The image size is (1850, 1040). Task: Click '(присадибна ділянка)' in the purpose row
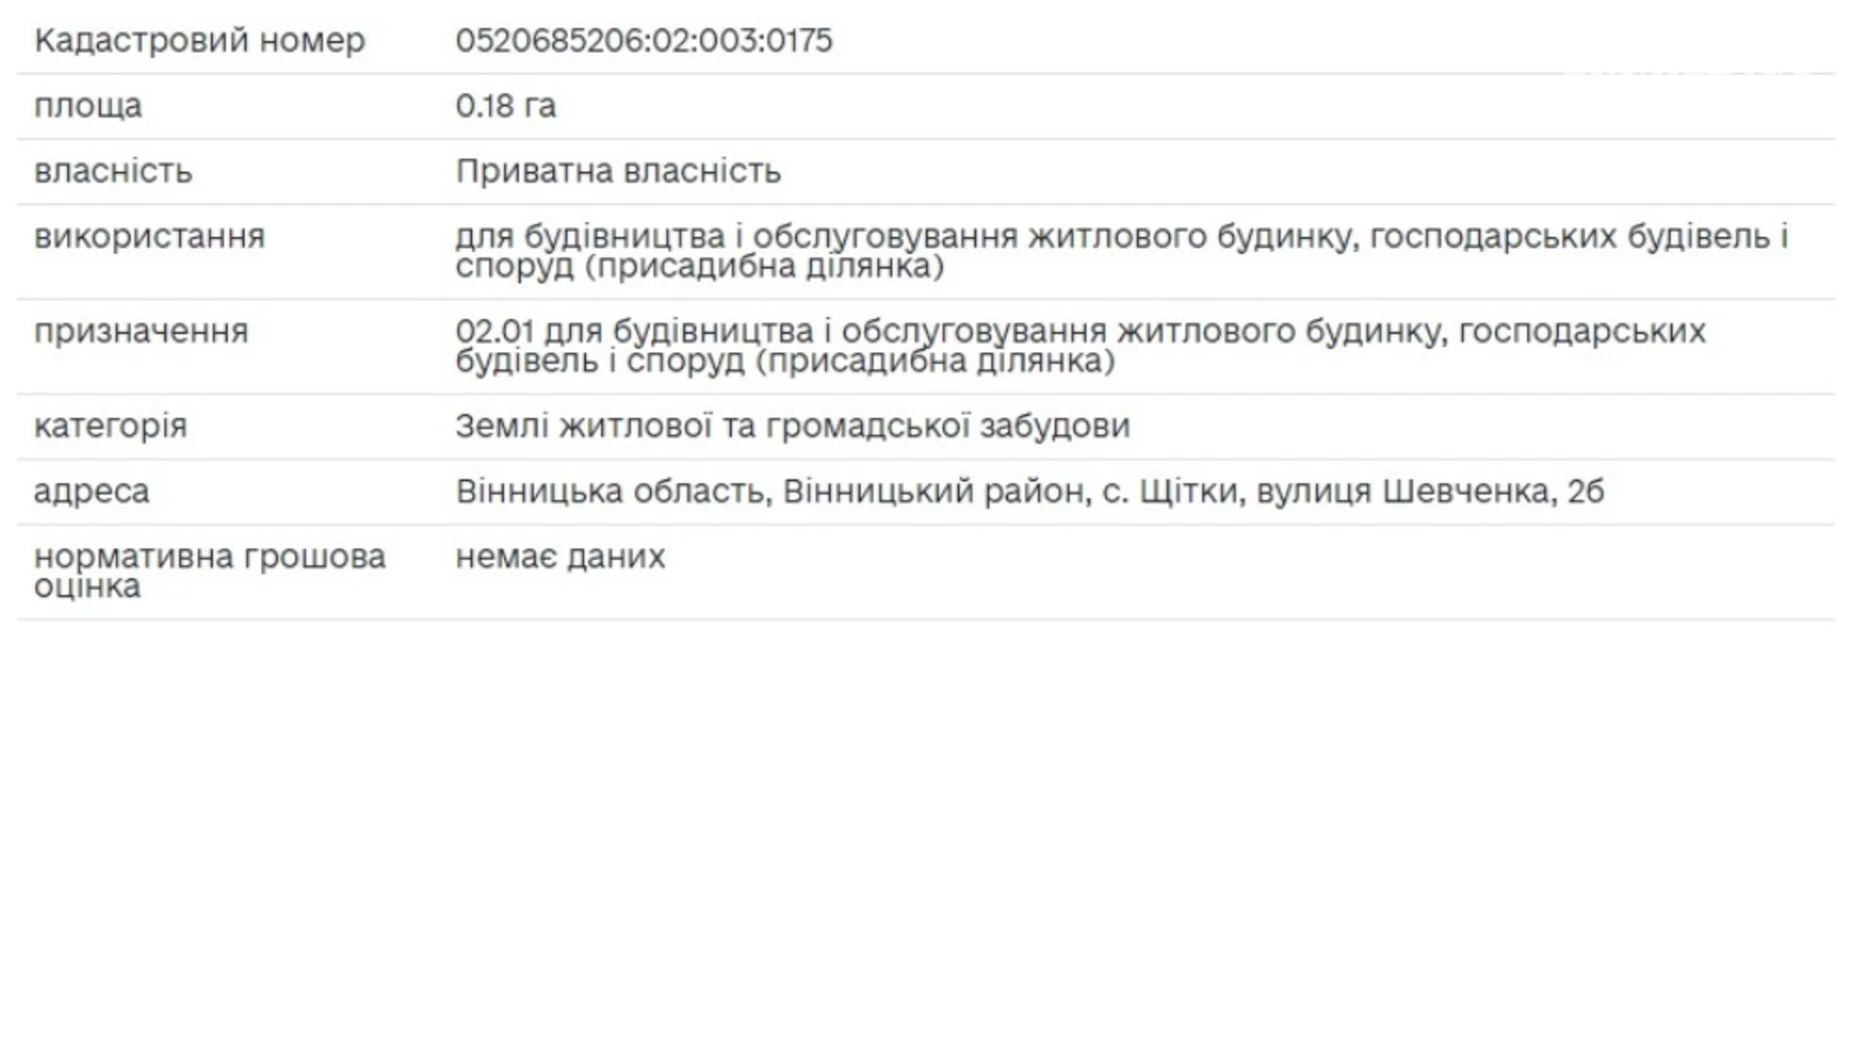click(x=934, y=361)
